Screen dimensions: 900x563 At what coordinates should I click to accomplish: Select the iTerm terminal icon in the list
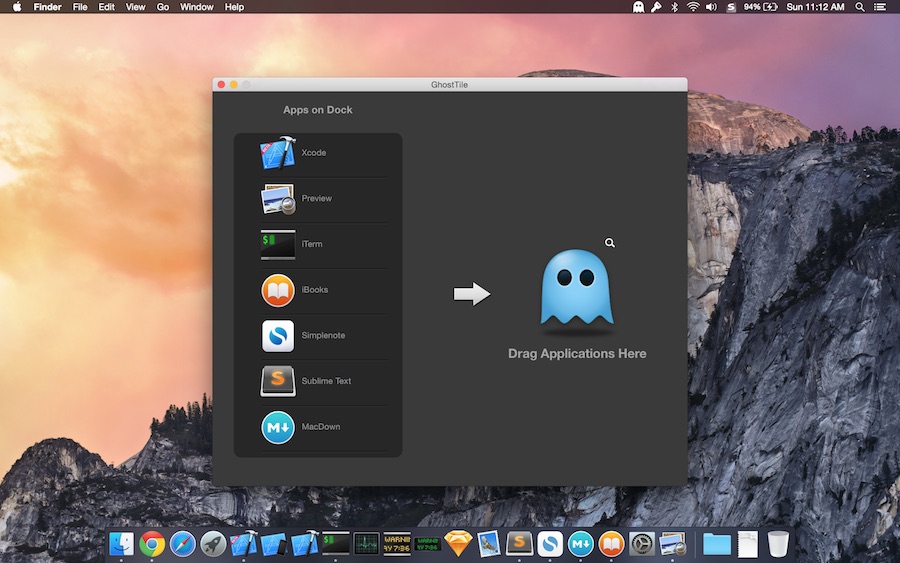point(278,244)
